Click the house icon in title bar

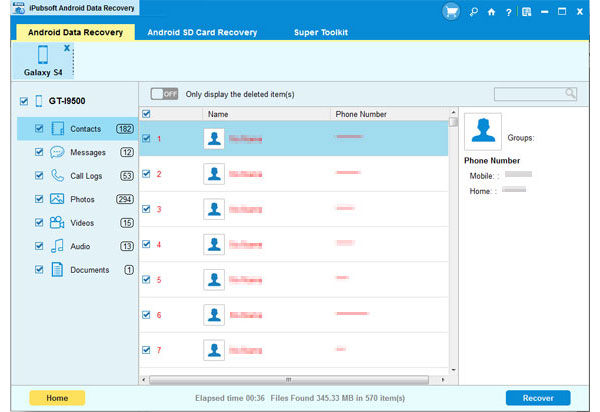(491, 12)
